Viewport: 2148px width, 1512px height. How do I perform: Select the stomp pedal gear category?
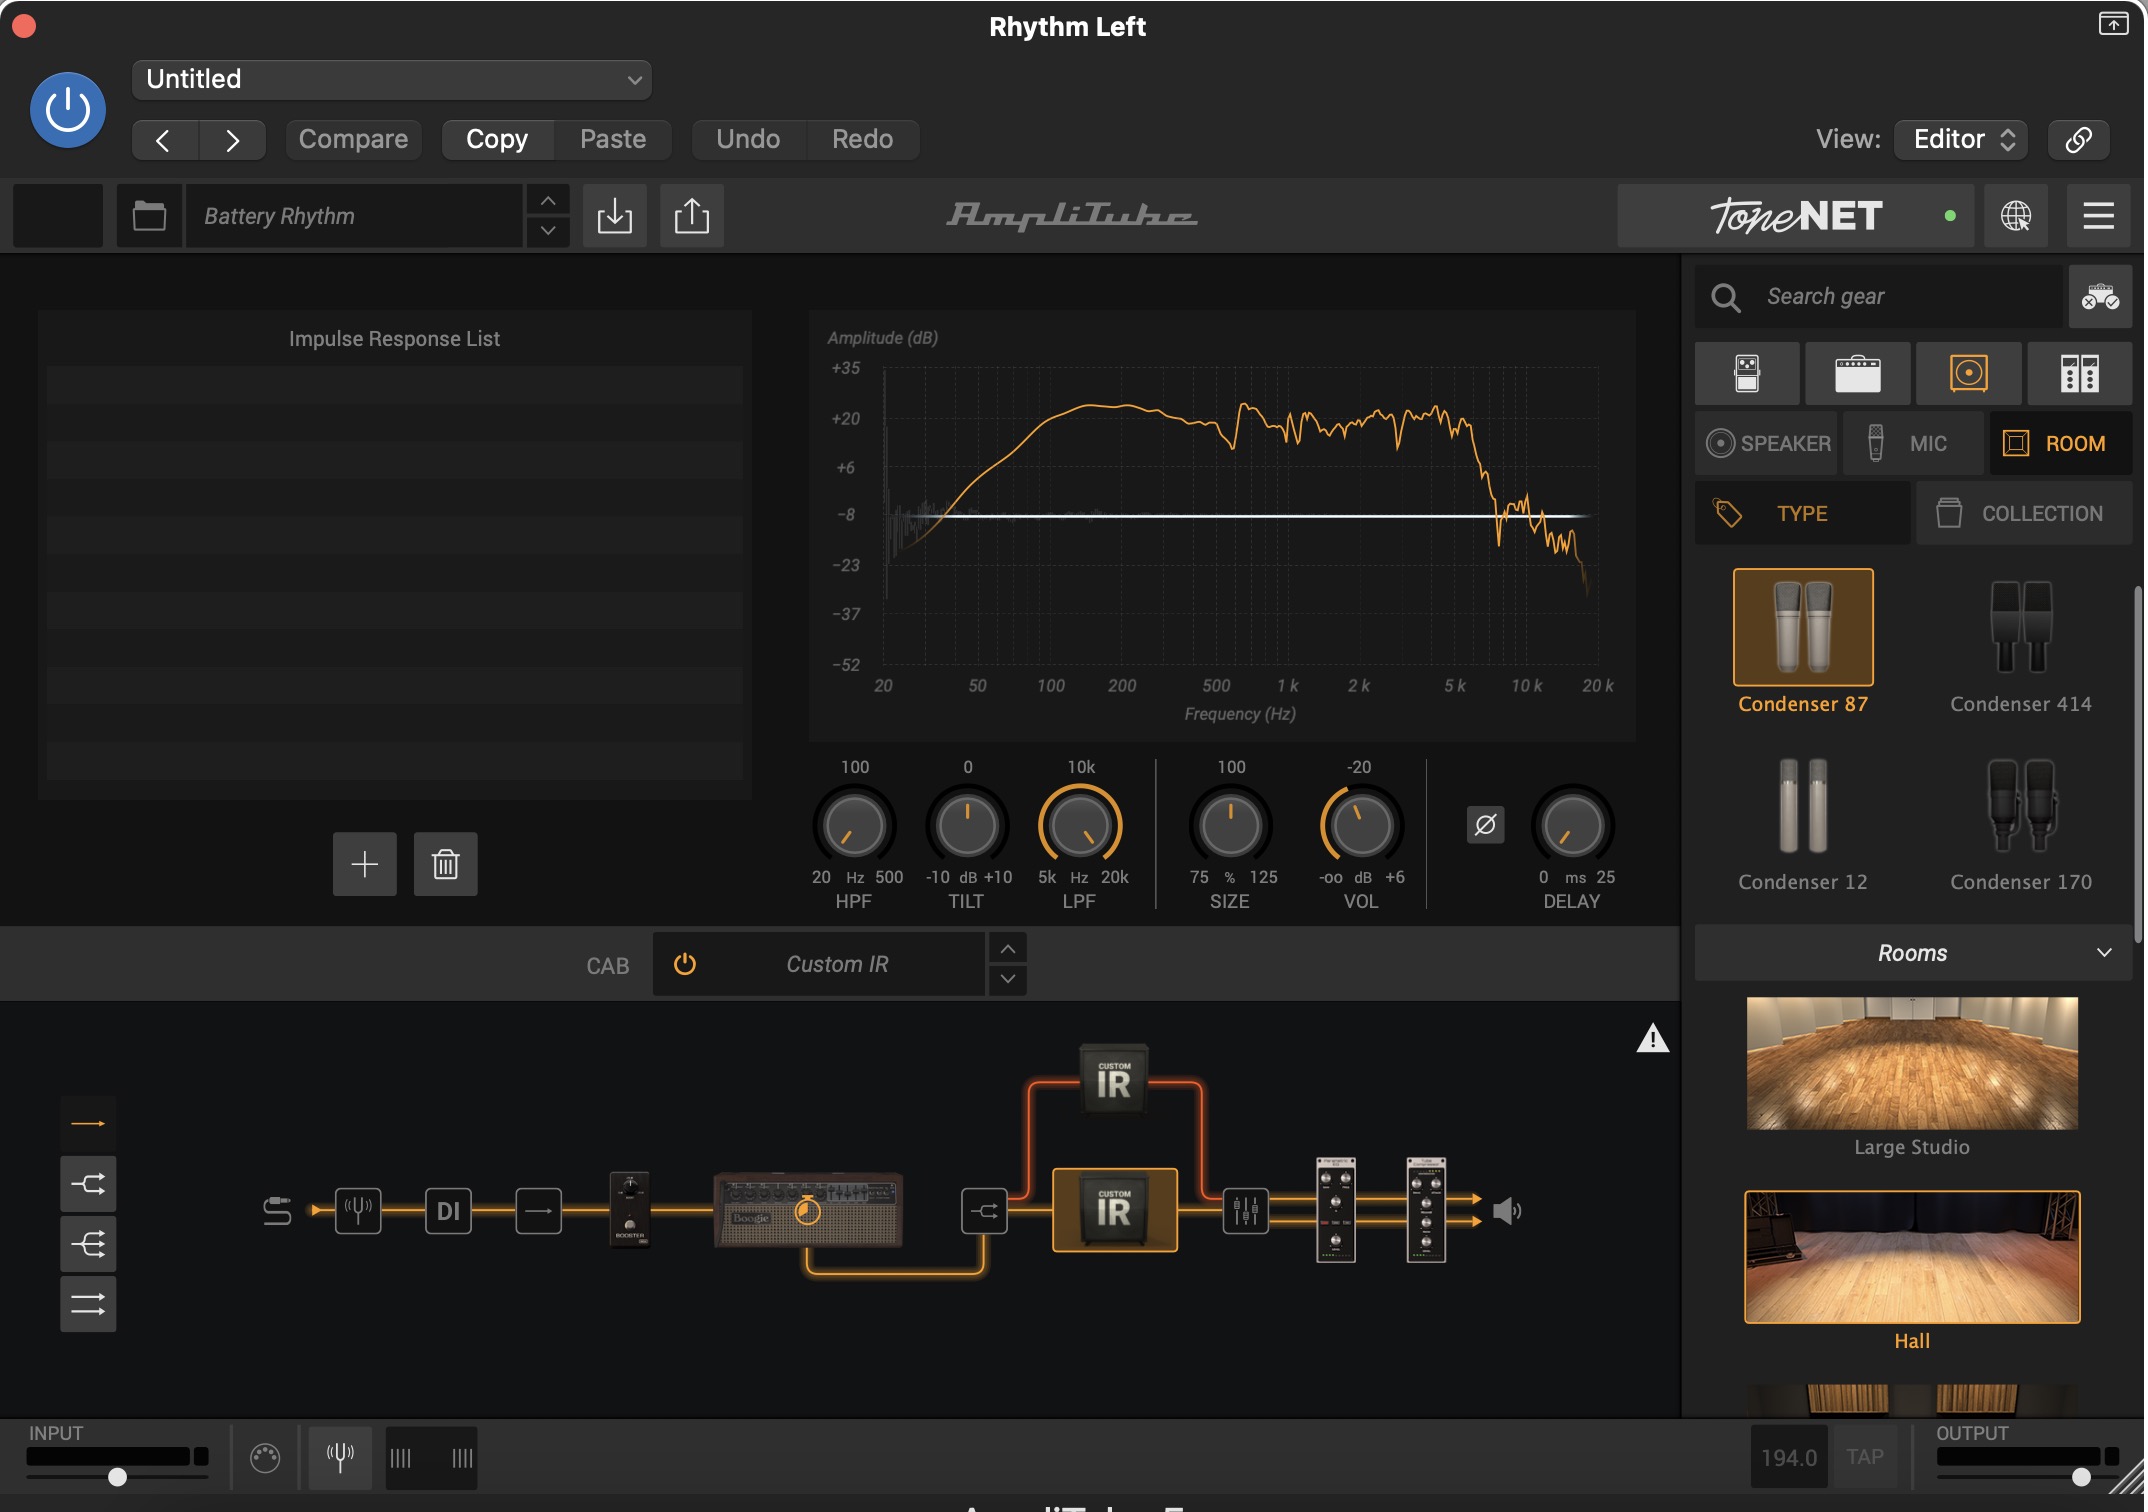click(1747, 374)
